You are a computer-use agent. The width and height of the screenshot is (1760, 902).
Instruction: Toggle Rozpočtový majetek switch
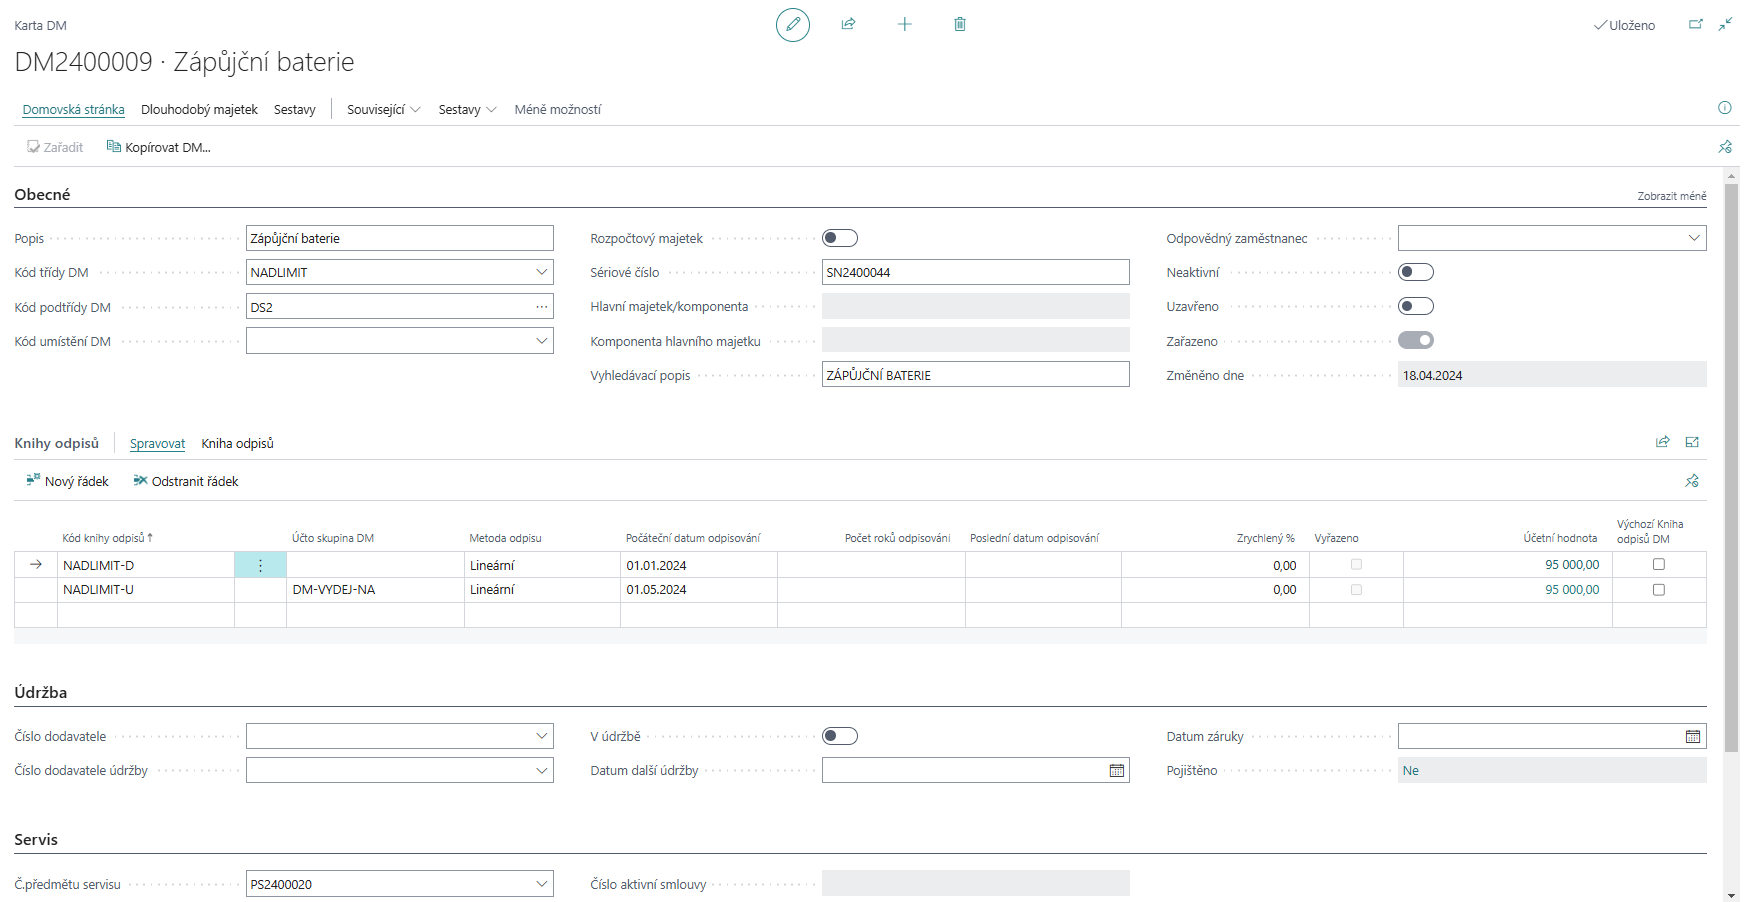pos(840,238)
